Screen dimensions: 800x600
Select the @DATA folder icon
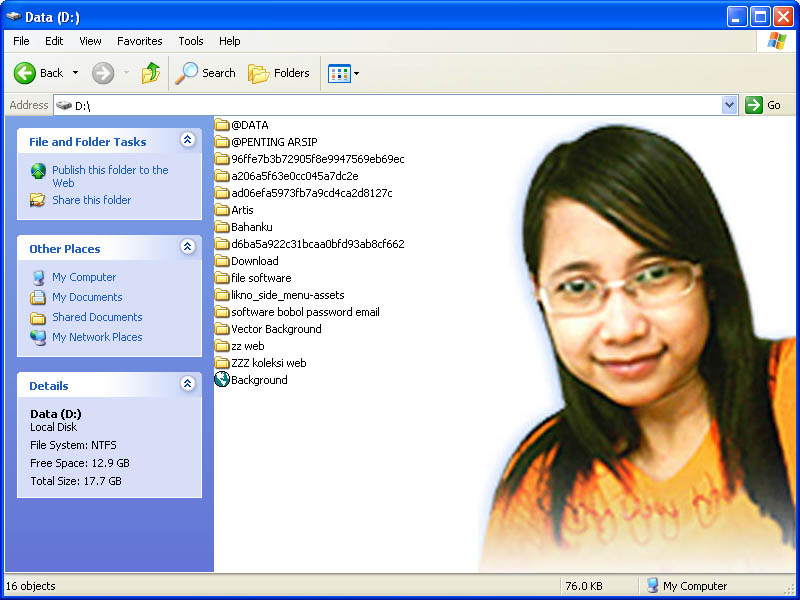222,124
